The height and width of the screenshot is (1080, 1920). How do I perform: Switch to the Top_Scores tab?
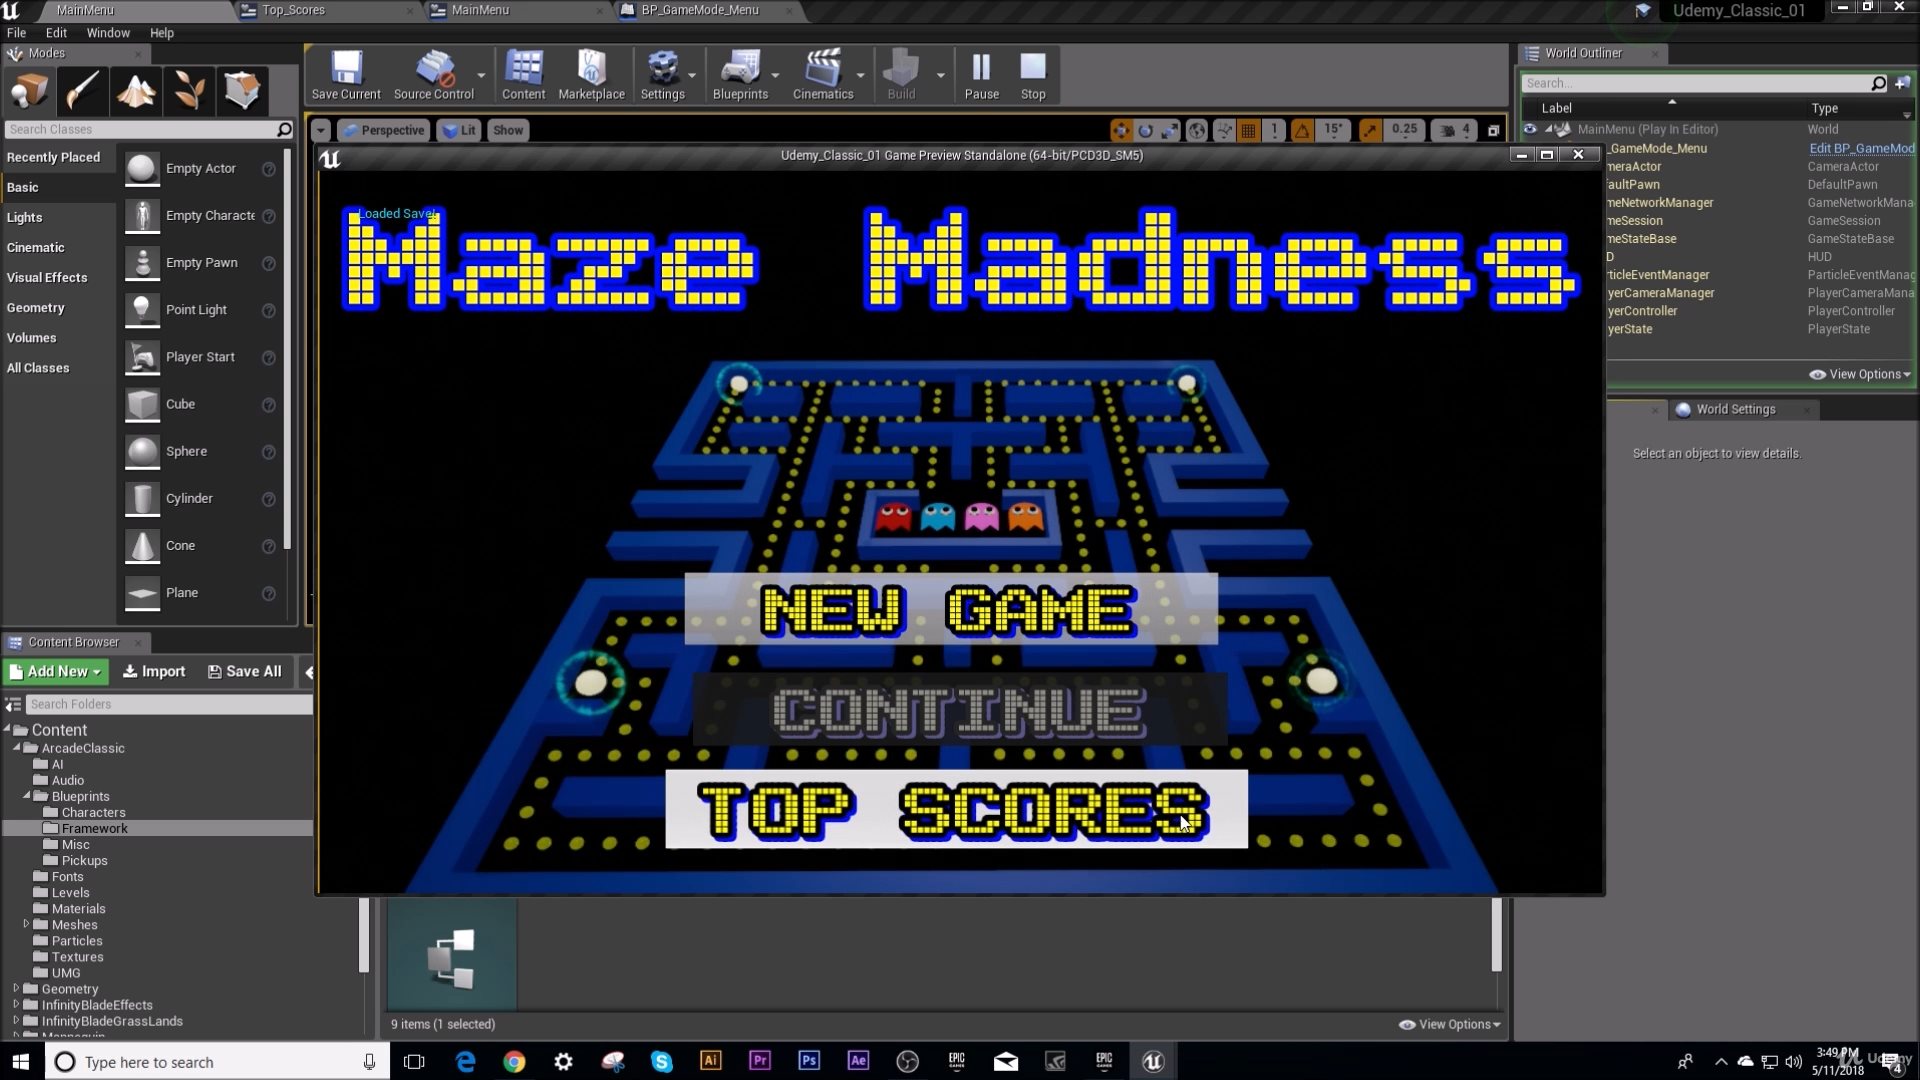pyautogui.click(x=293, y=10)
